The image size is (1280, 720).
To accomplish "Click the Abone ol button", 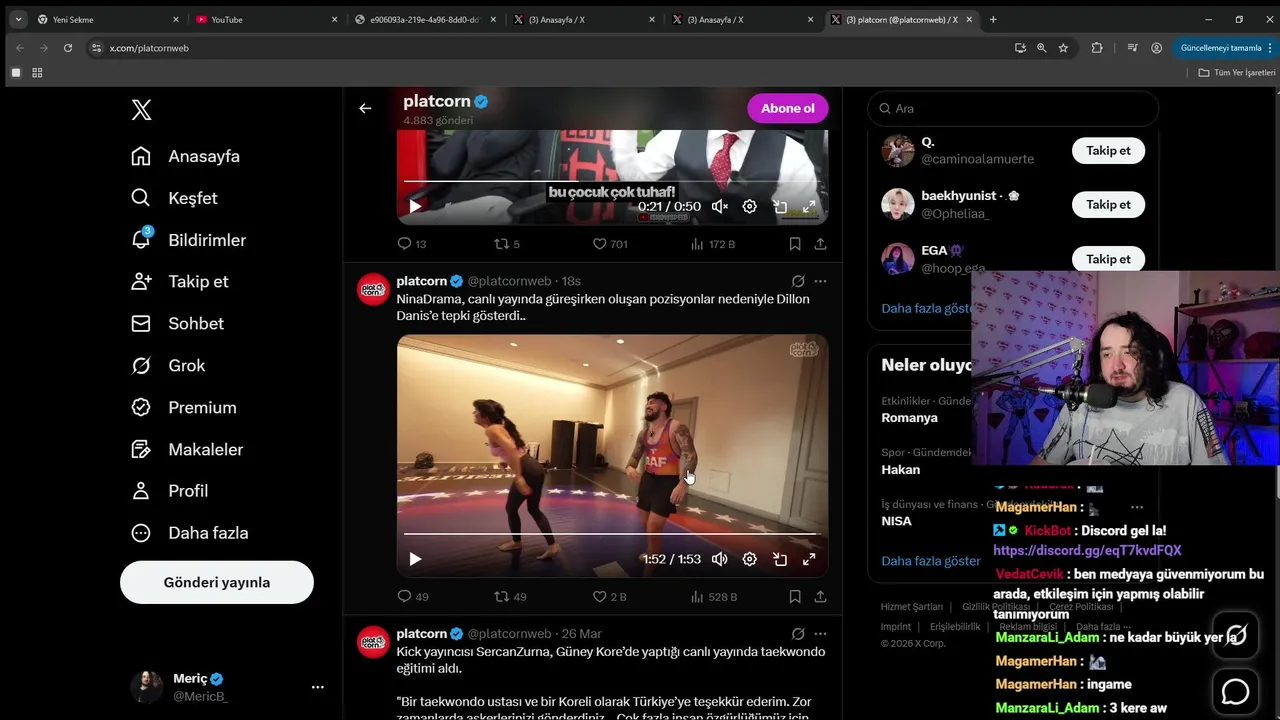I will pyautogui.click(x=788, y=108).
